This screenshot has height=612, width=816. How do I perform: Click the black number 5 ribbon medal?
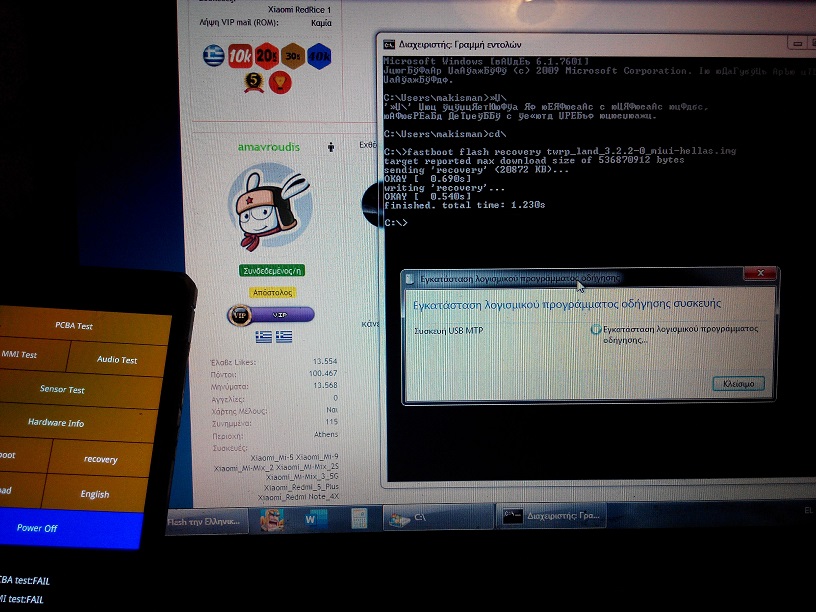(x=254, y=81)
